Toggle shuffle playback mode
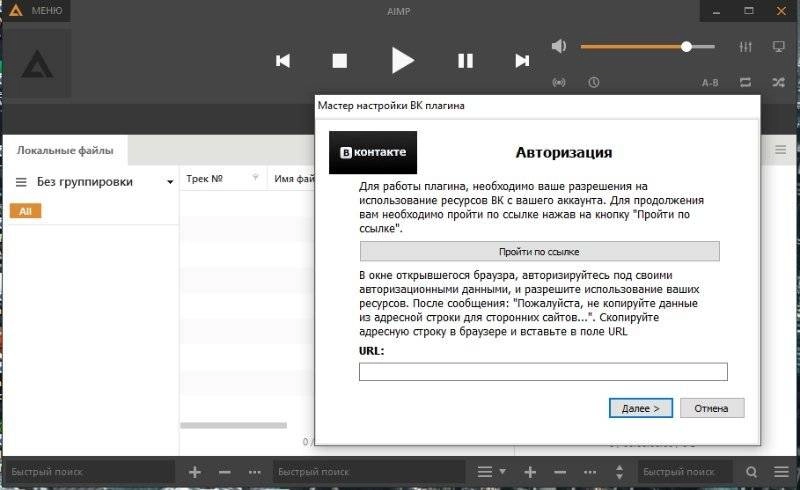This screenshot has height=490, width=800. coord(779,82)
